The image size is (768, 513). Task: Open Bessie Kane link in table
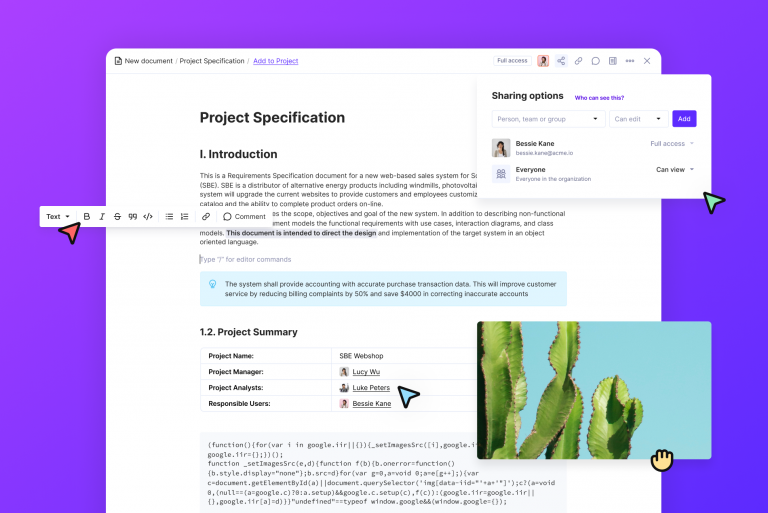tap(371, 404)
